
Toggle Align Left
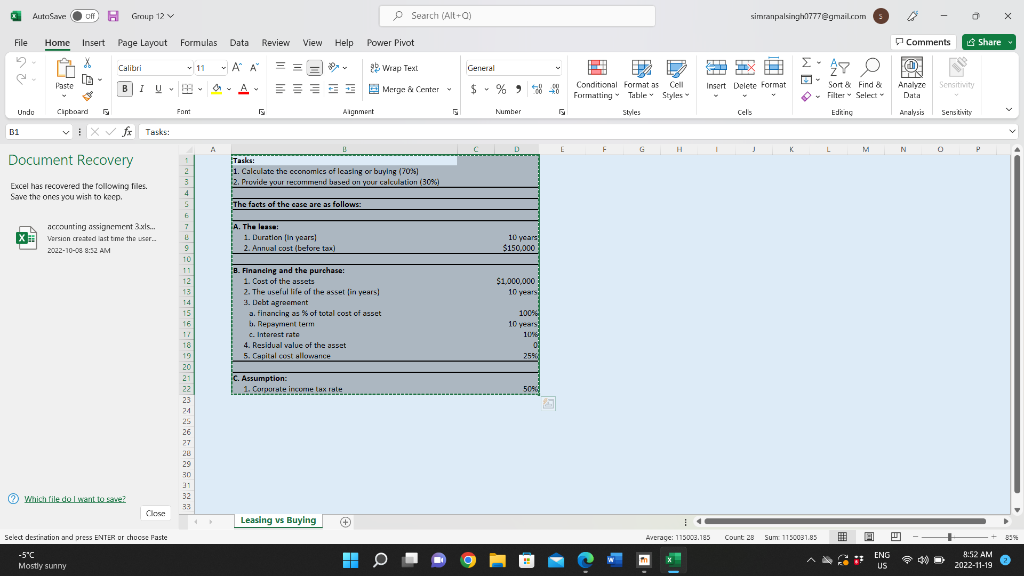point(280,89)
